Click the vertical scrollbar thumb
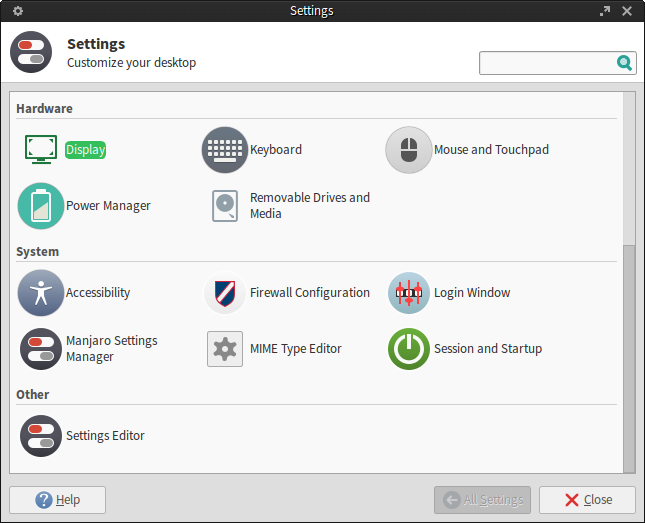 coord(629,358)
